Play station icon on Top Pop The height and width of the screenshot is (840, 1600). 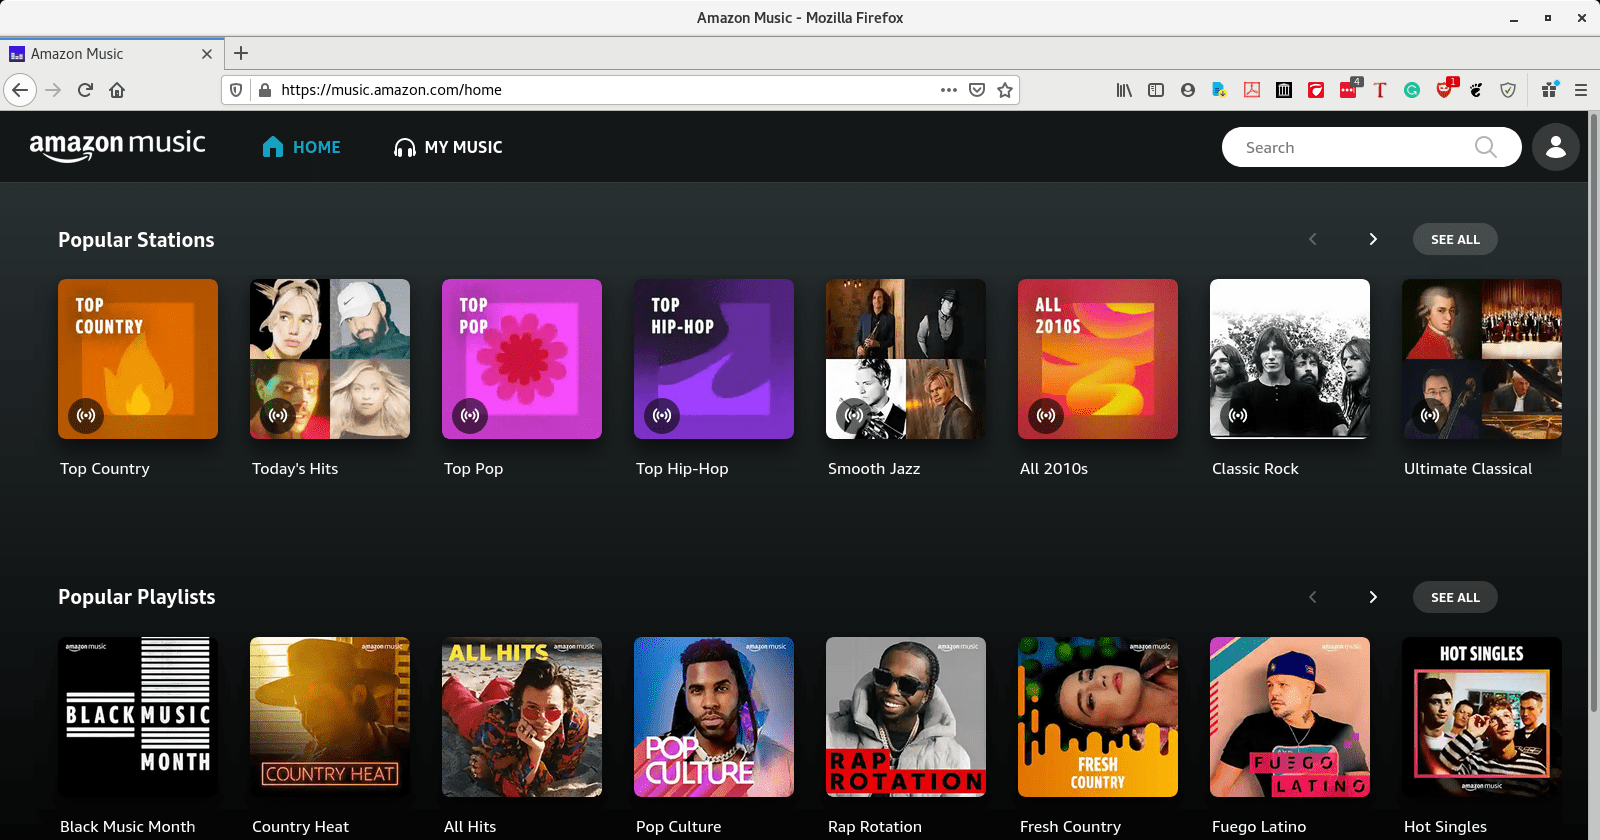(x=471, y=415)
